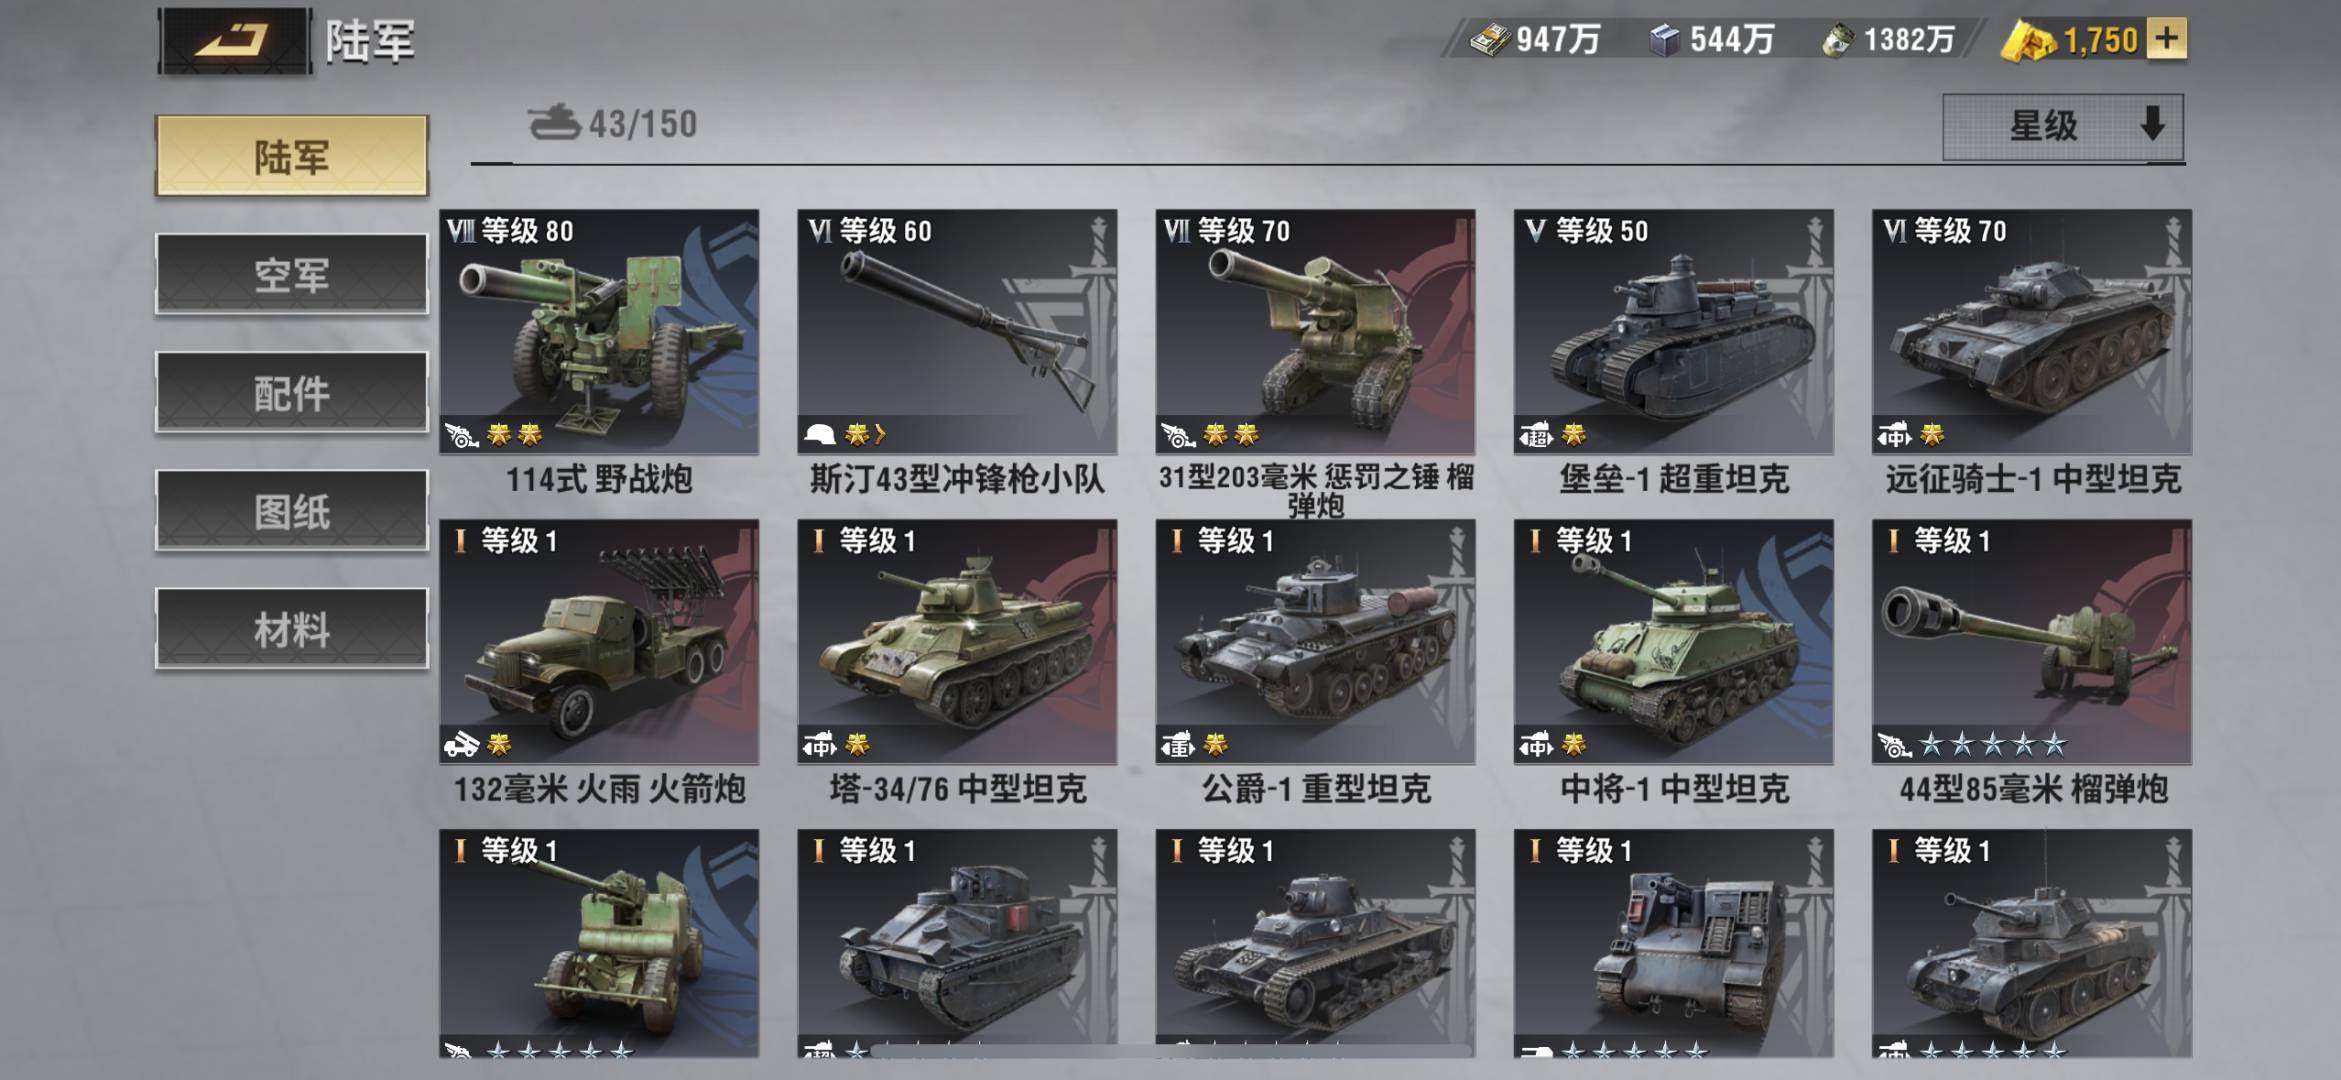Click the steel cube resource icon

[x=1664, y=40]
